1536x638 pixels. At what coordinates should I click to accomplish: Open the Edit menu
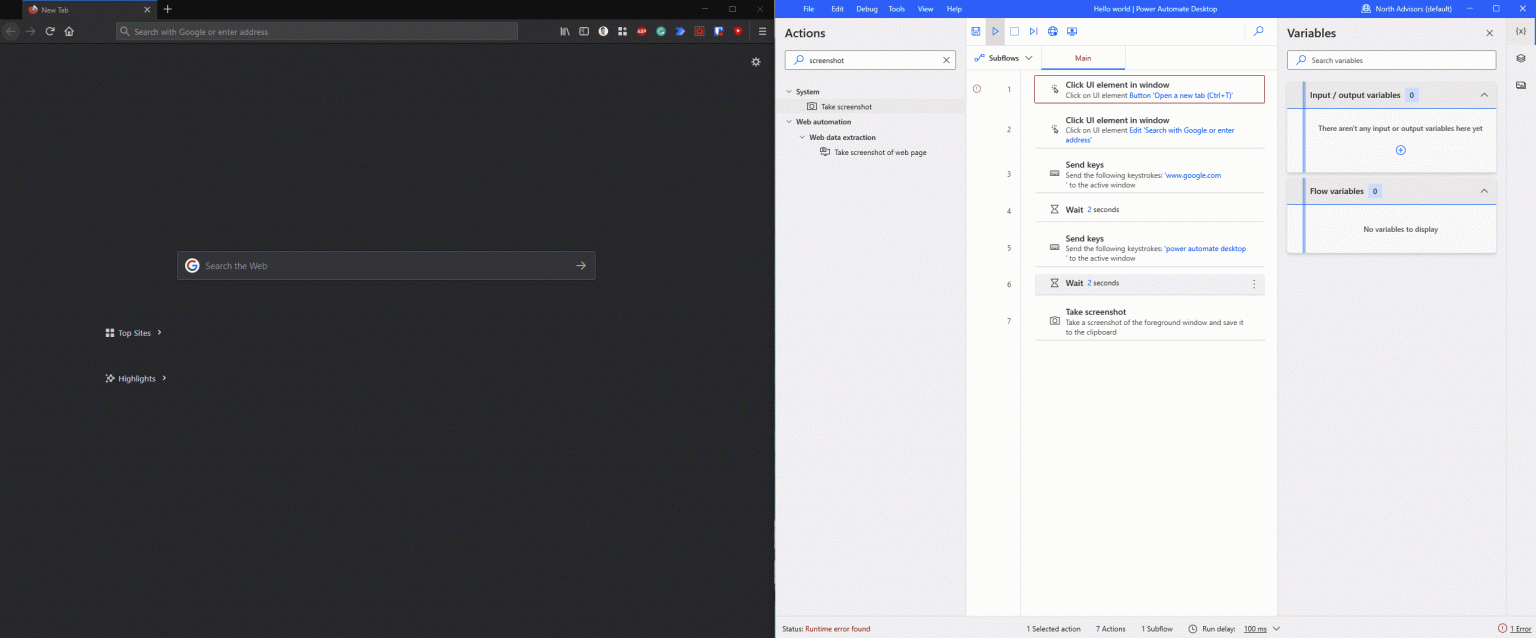837,8
